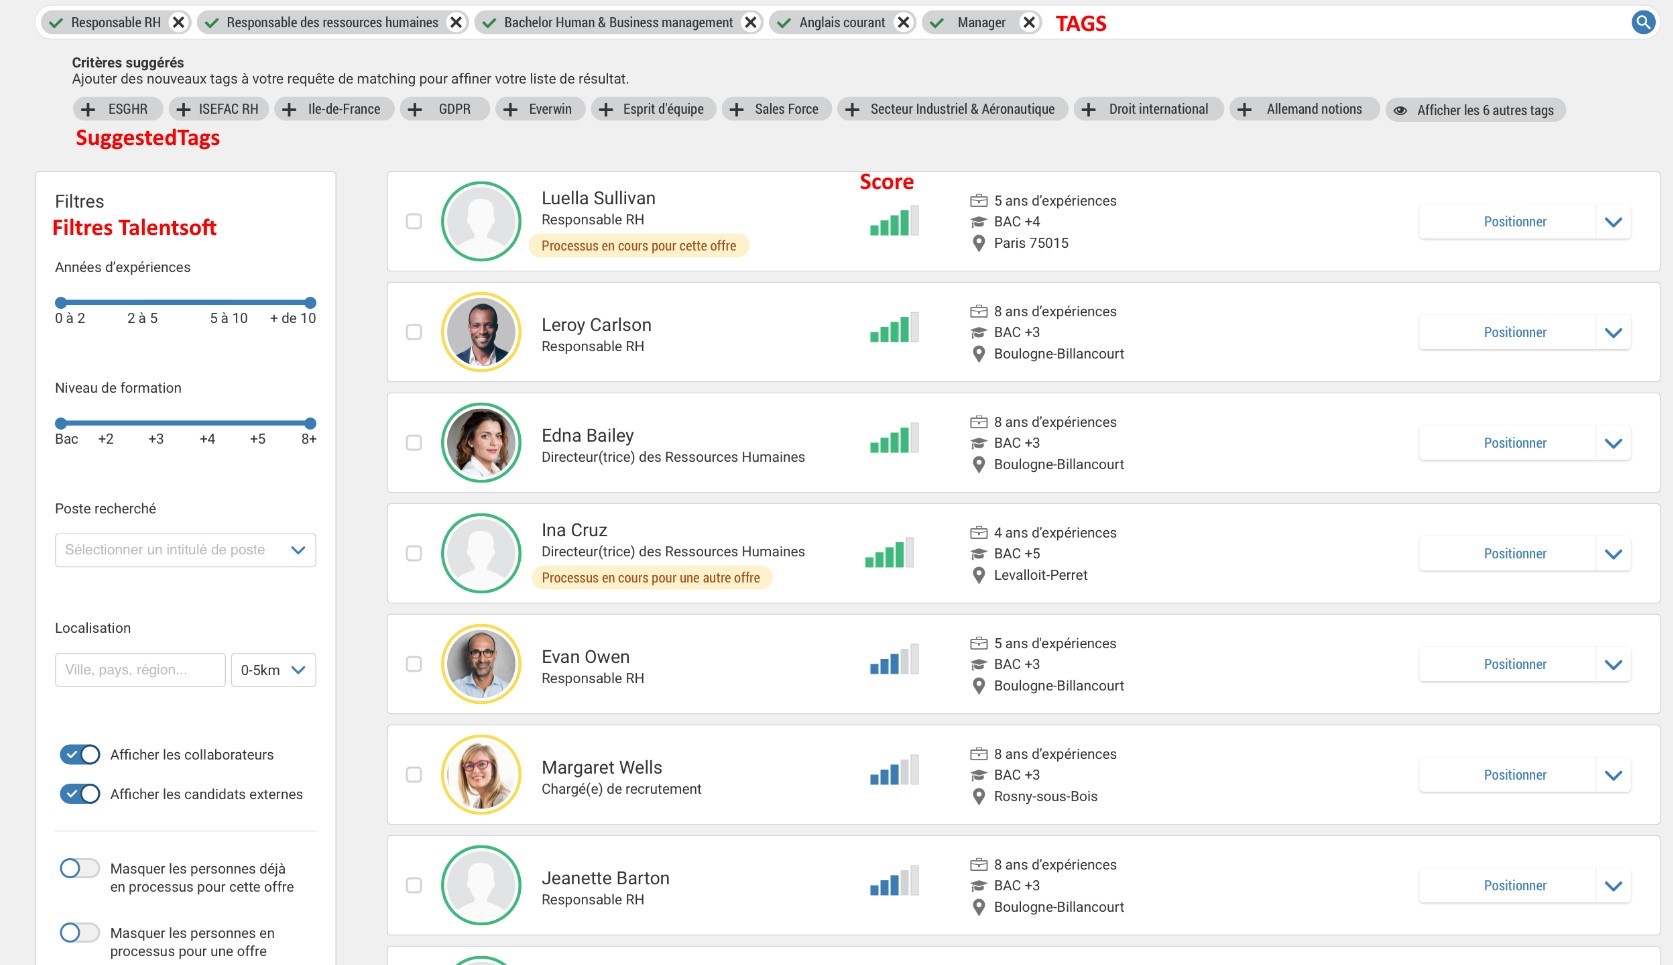Delete the "Manager" tag with its X
1673x965 pixels.
pos(1028,22)
